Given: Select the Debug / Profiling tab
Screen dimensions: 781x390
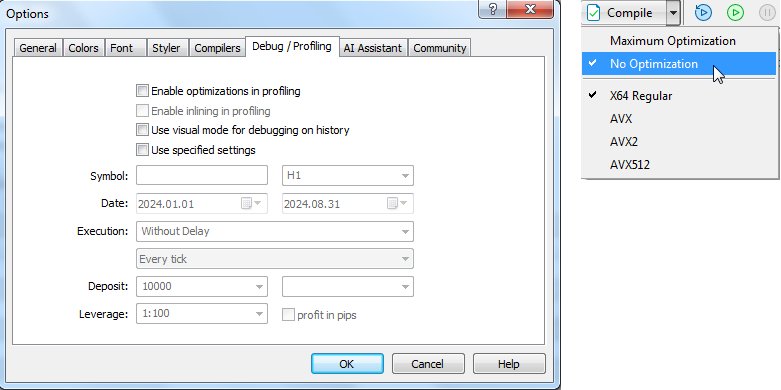Looking at the screenshot, I should pyautogui.click(x=292, y=46).
